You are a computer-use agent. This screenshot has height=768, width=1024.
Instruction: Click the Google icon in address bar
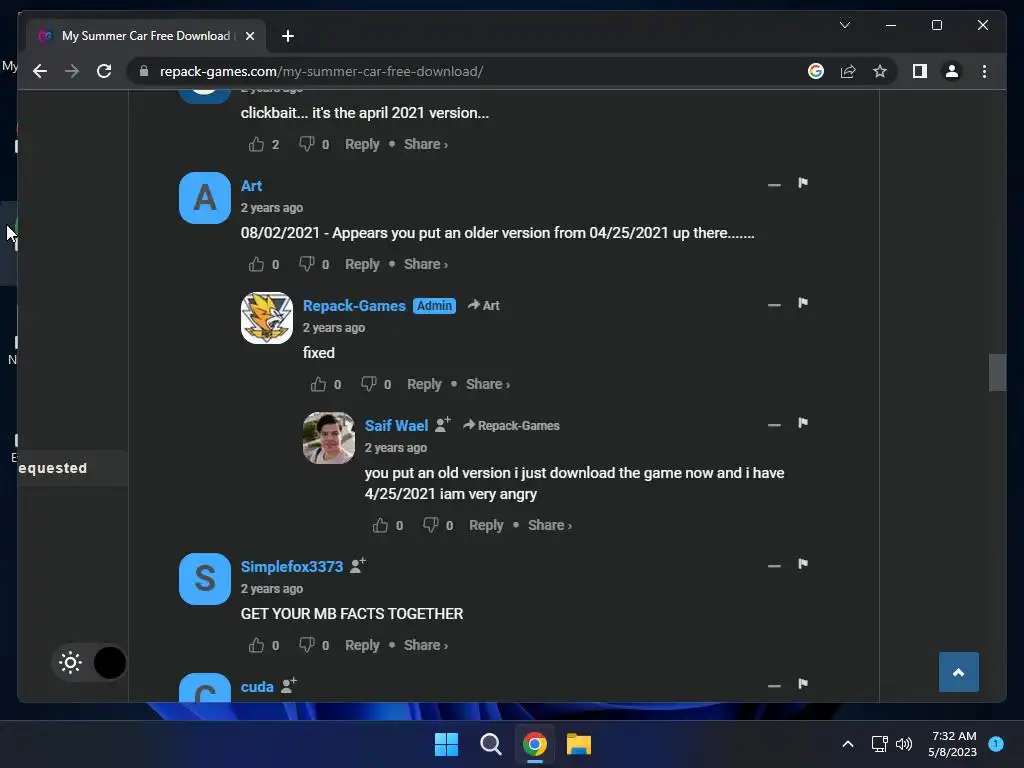816,71
